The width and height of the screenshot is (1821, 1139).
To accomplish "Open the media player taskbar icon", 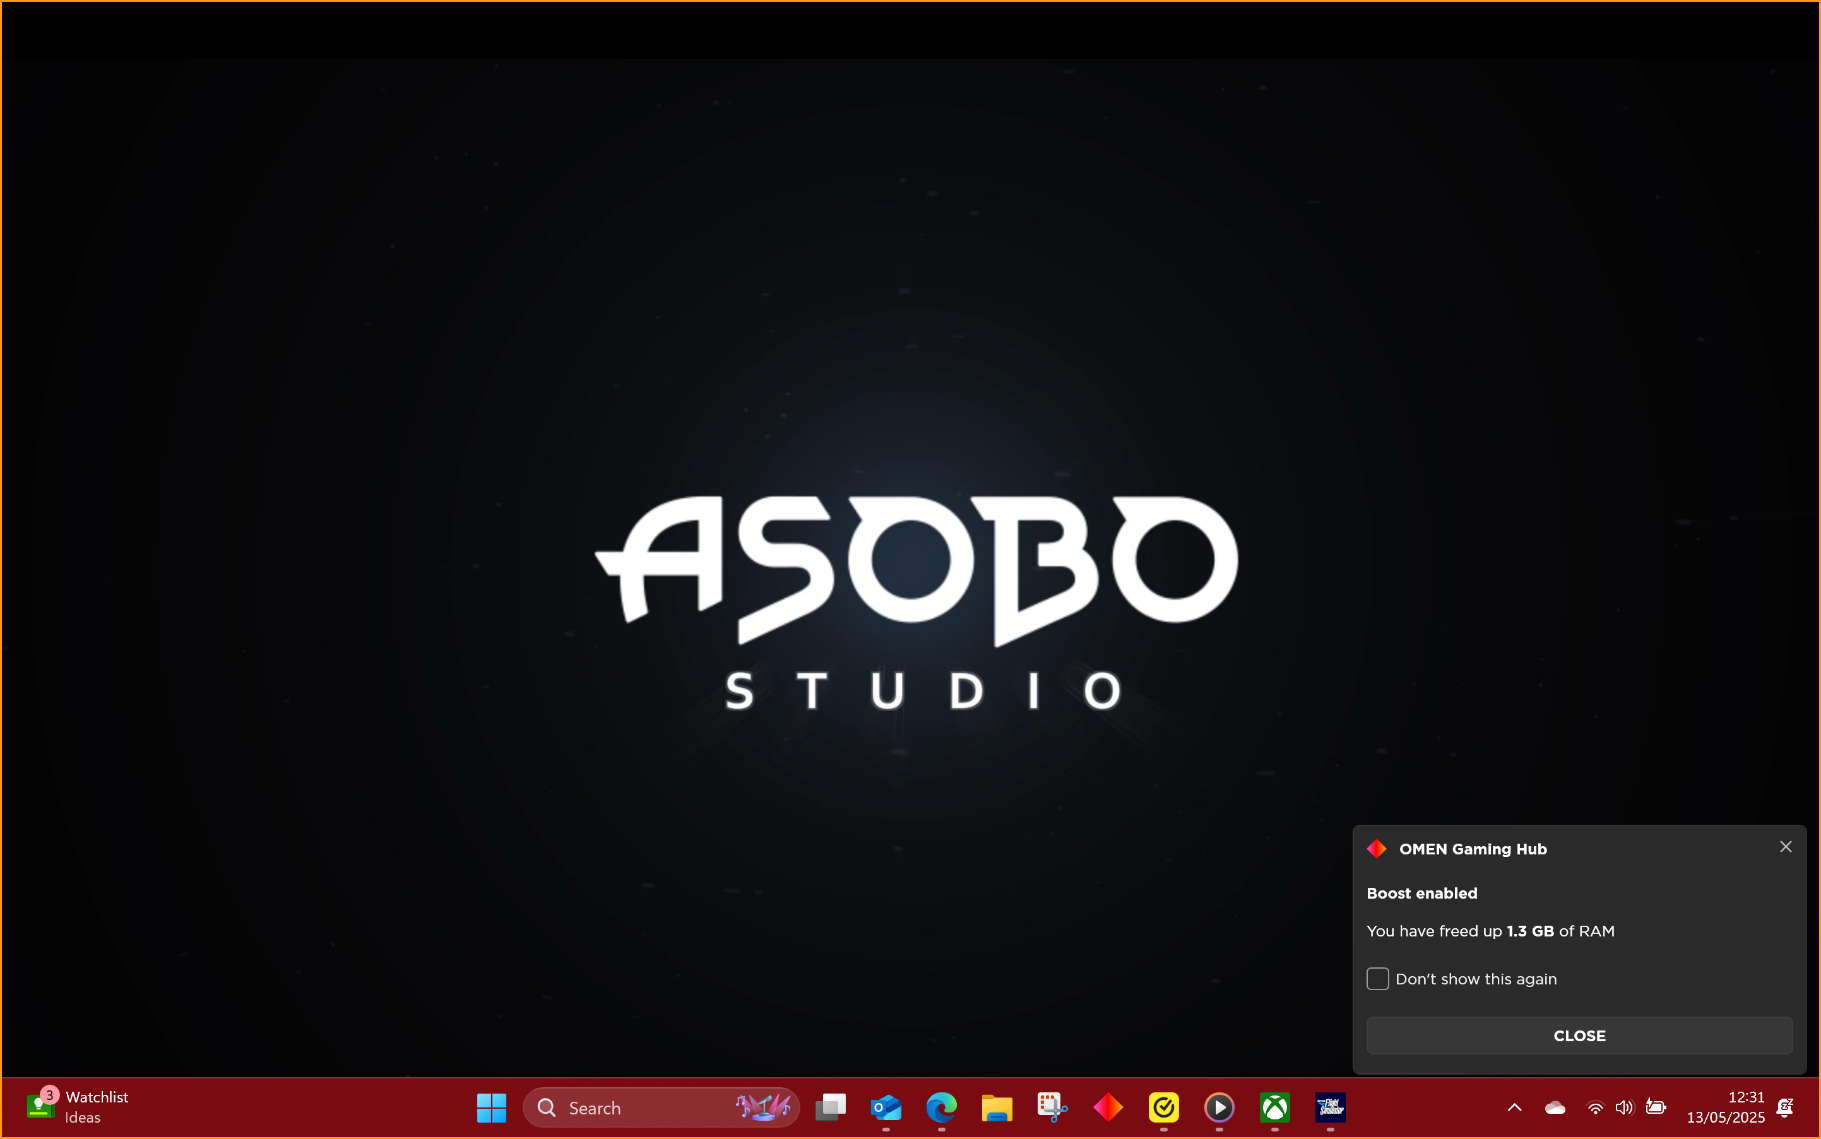I will pyautogui.click(x=1219, y=1108).
